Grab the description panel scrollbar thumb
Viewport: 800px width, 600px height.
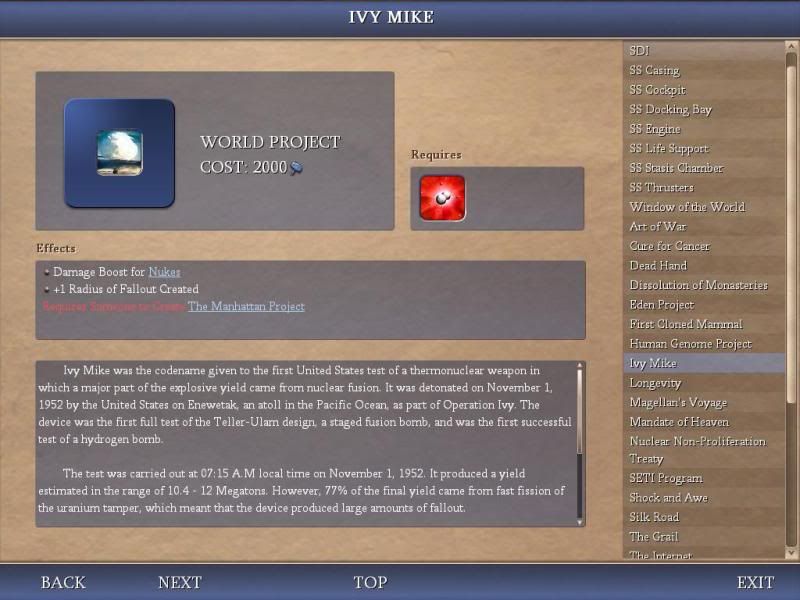pos(580,411)
